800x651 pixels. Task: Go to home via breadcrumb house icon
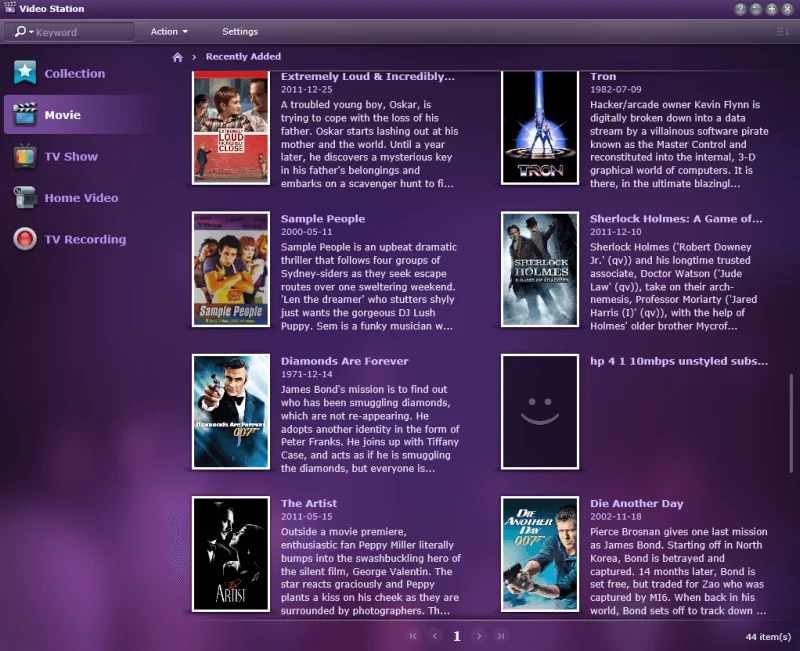(177, 57)
